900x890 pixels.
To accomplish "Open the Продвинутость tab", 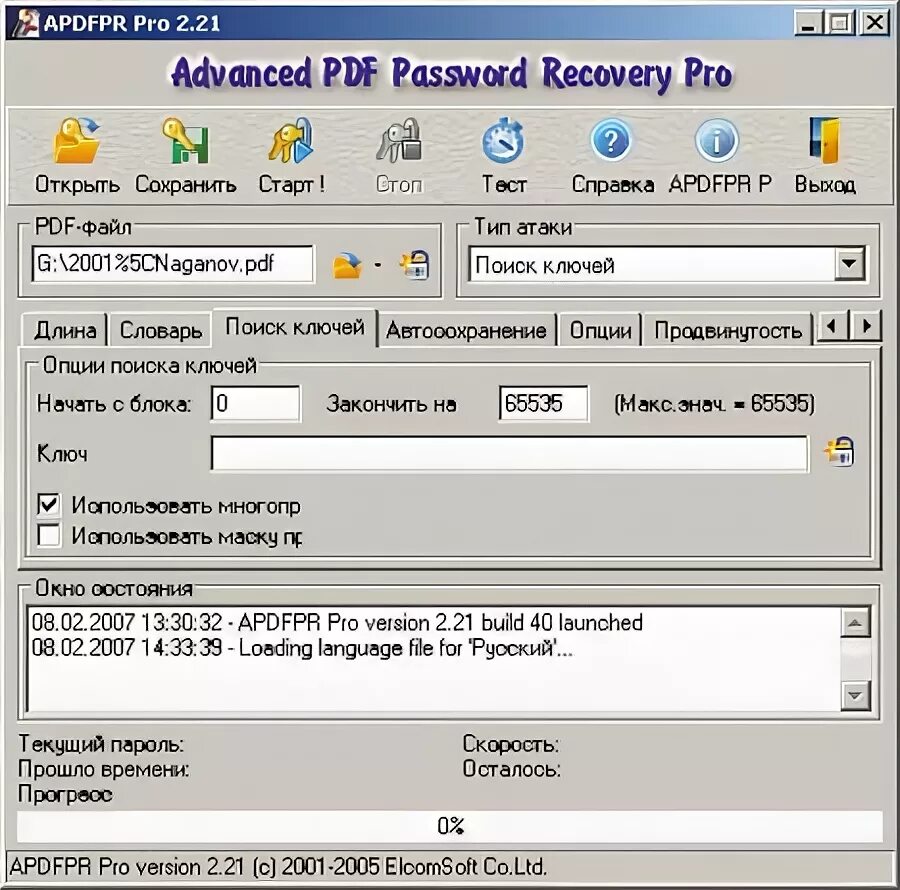I will pos(728,331).
